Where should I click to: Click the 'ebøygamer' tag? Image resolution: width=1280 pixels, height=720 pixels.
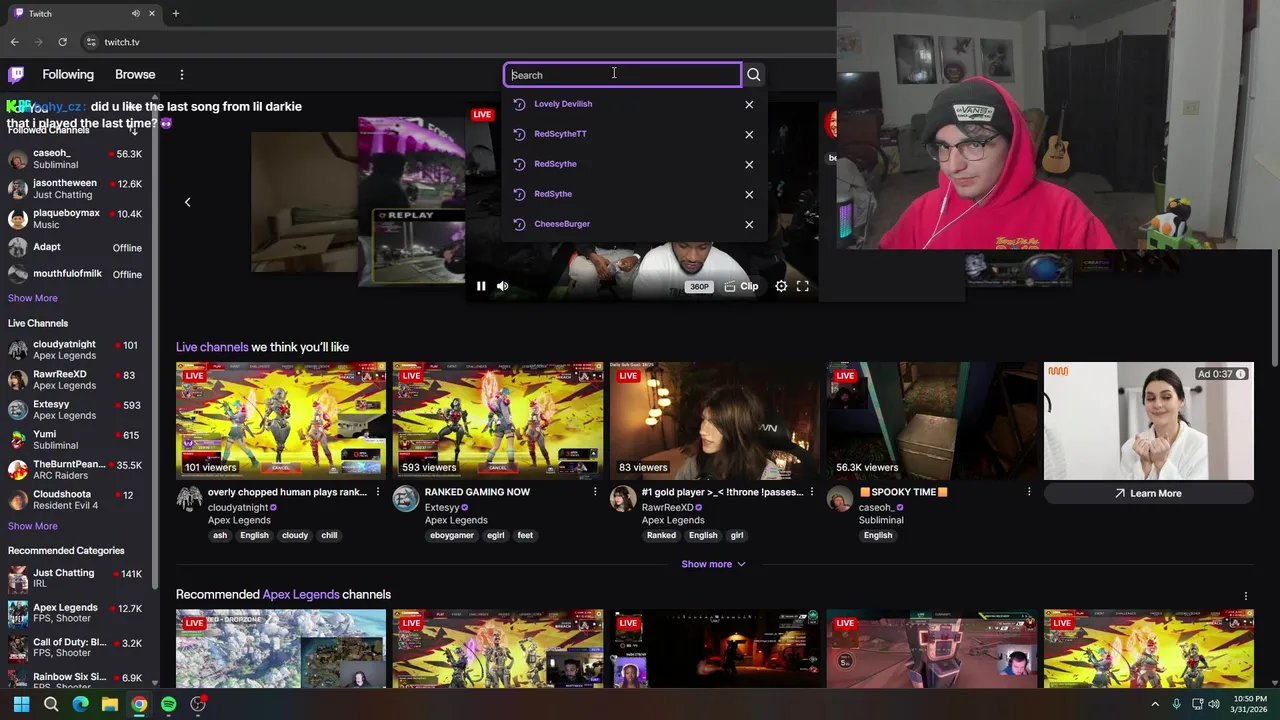(452, 535)
